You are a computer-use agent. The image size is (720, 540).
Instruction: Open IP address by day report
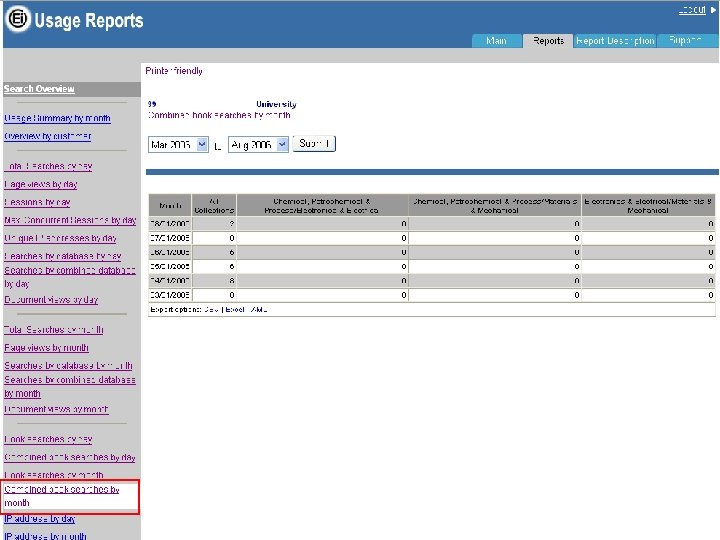(39, 519)
